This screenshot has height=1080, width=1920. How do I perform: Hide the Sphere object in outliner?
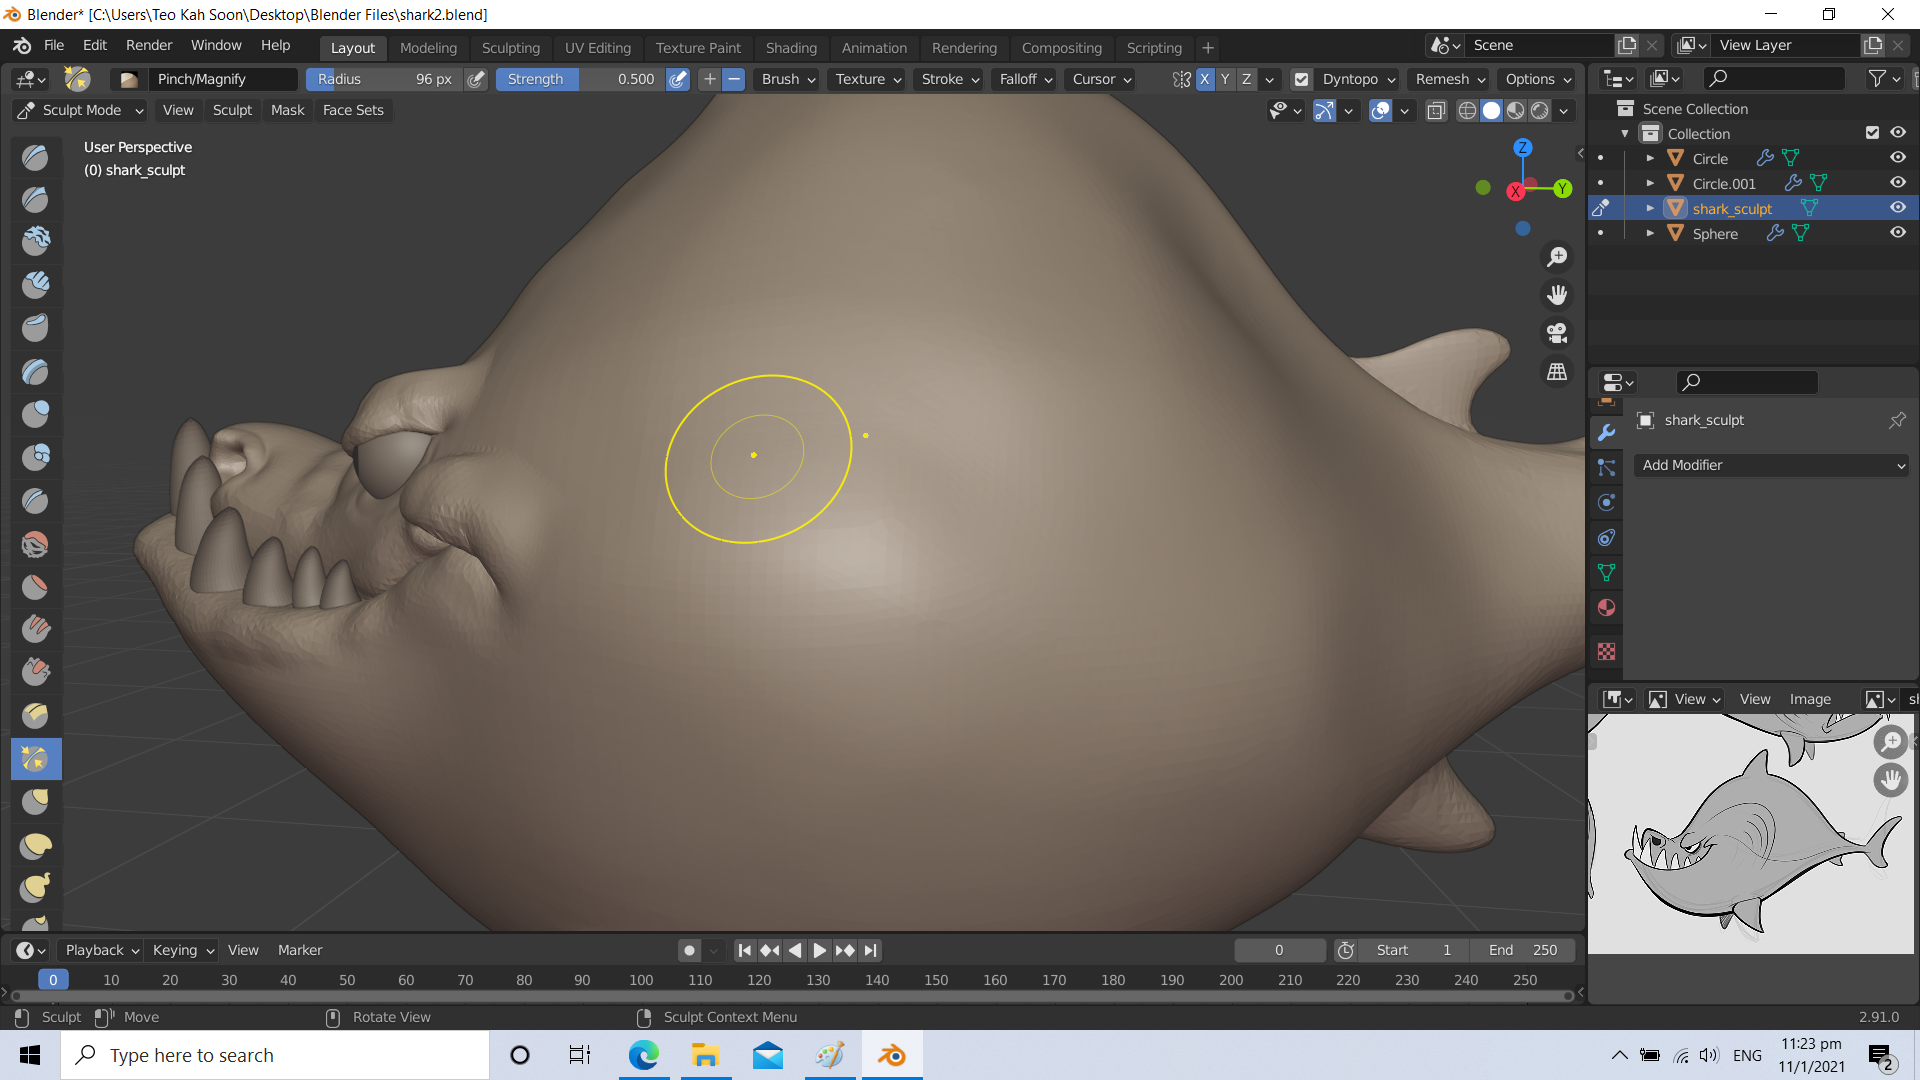point(1897,233)
